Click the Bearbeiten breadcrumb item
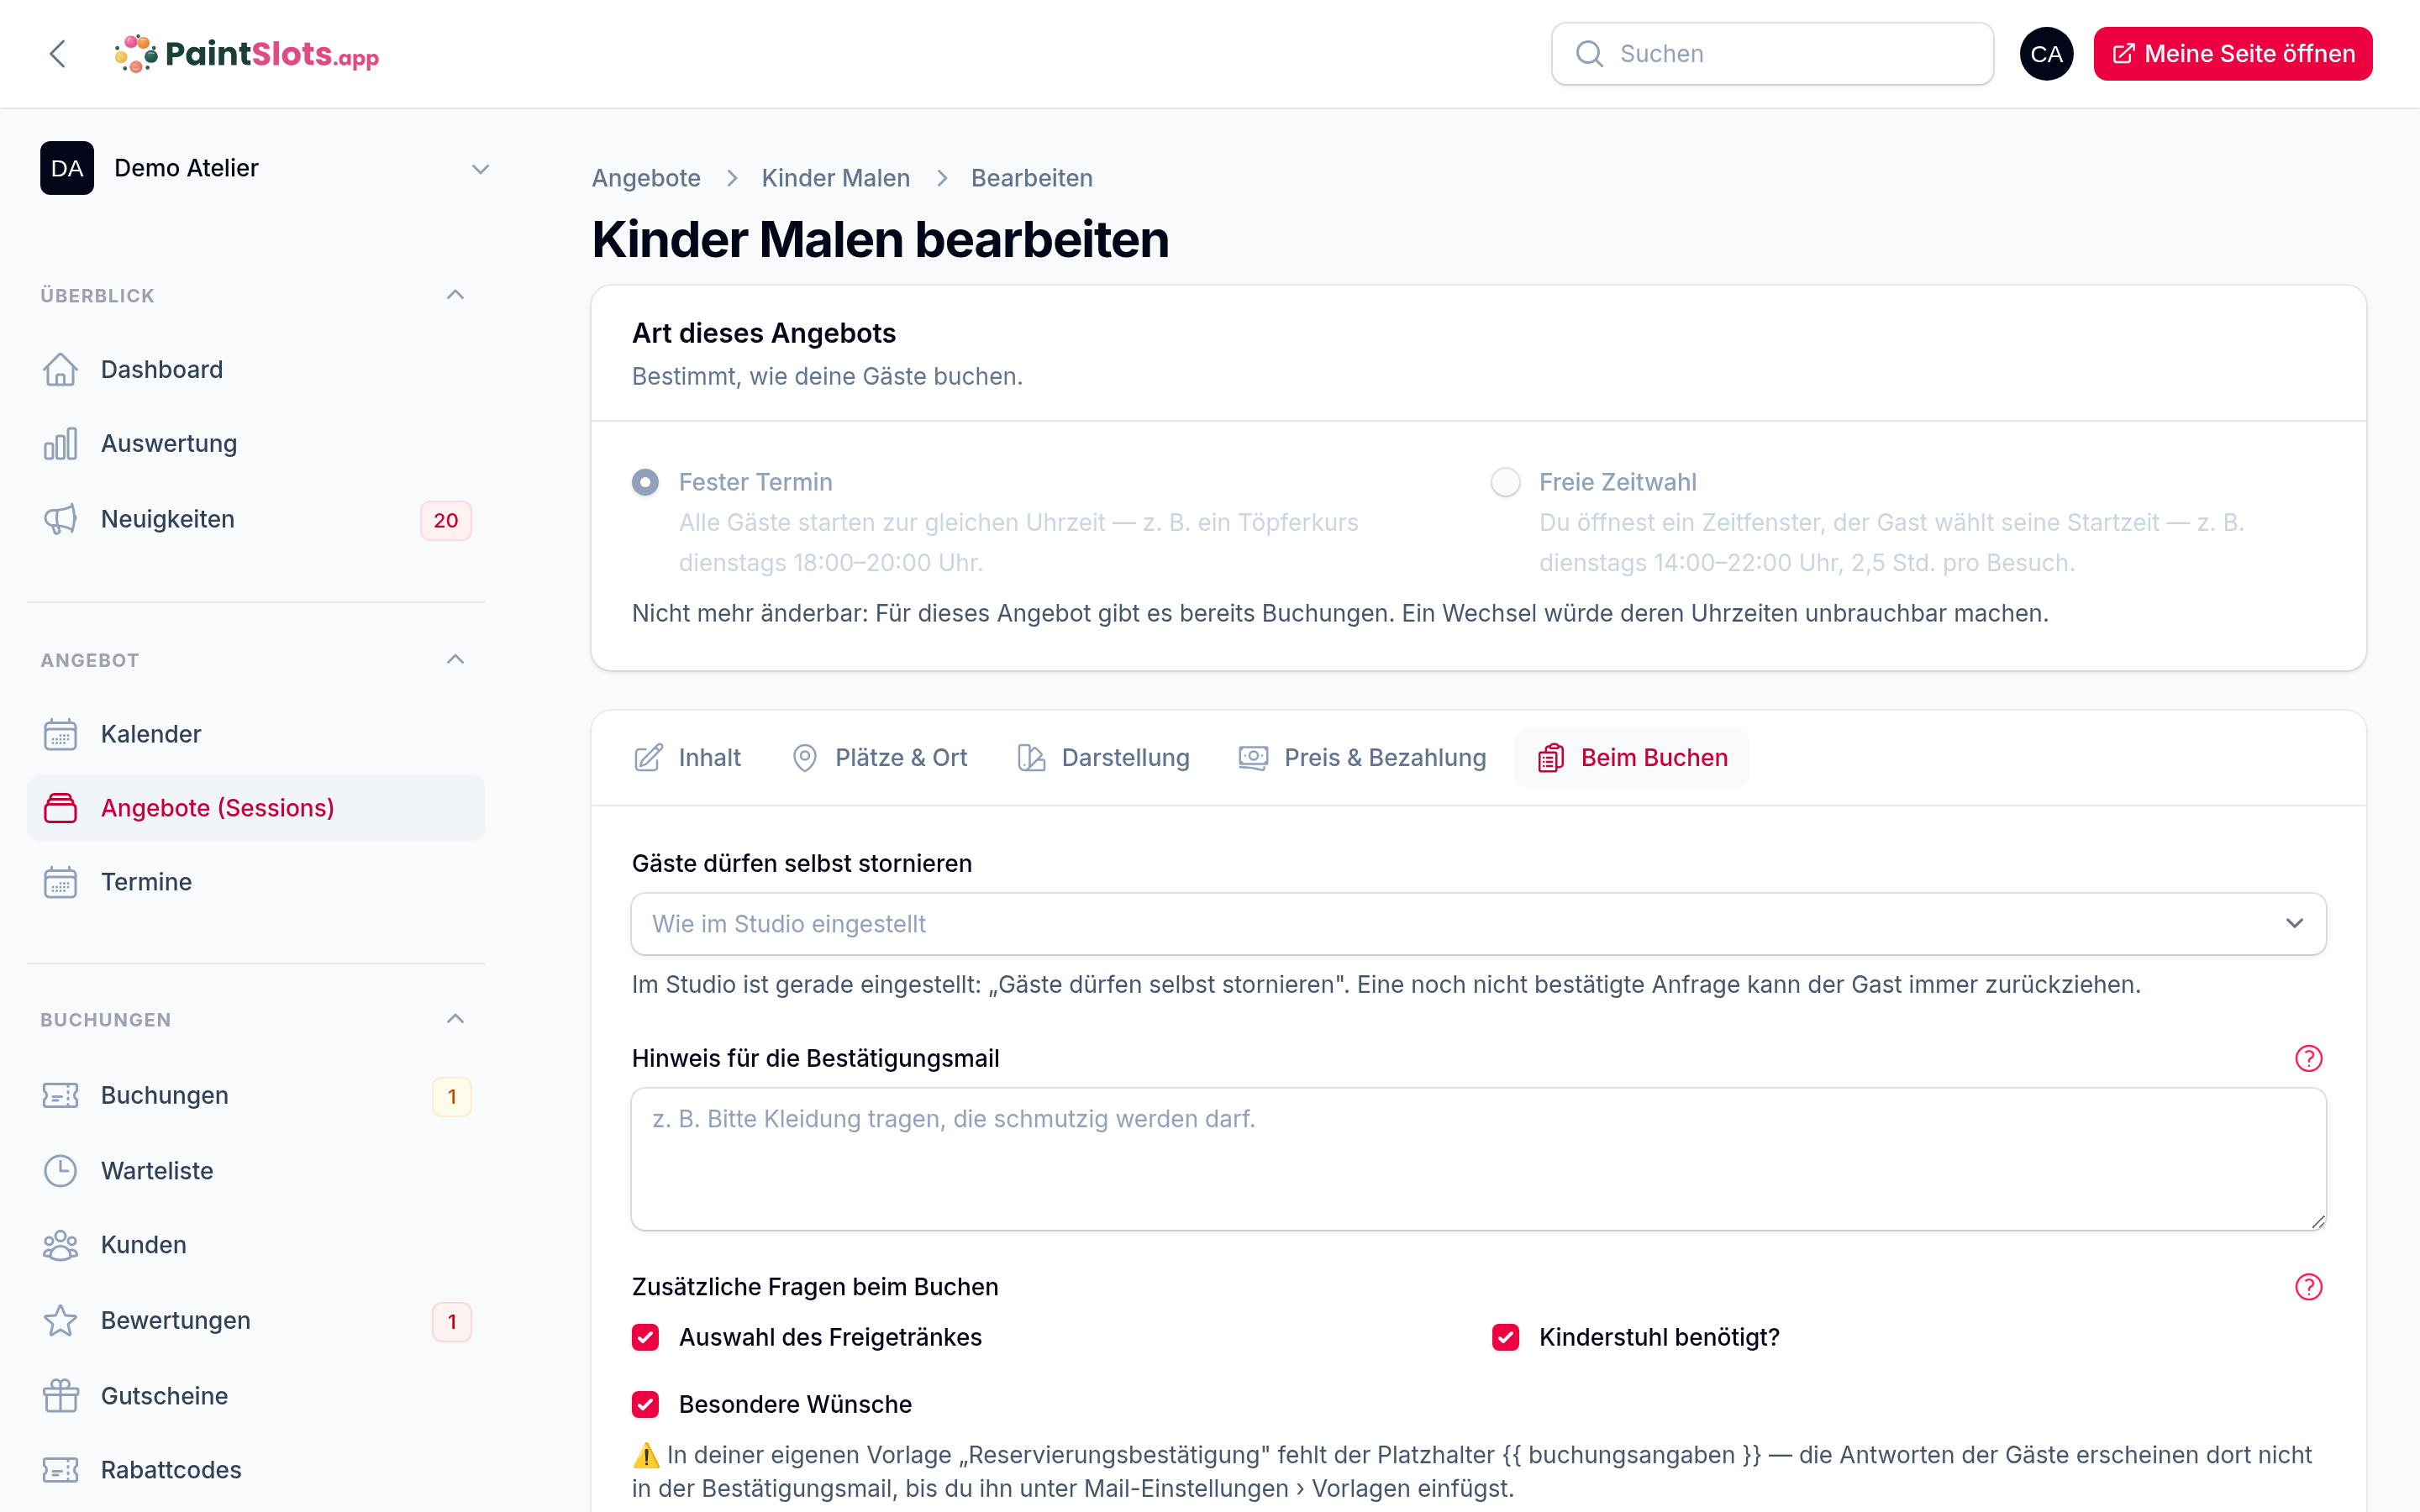 (x=1032, y=178)
